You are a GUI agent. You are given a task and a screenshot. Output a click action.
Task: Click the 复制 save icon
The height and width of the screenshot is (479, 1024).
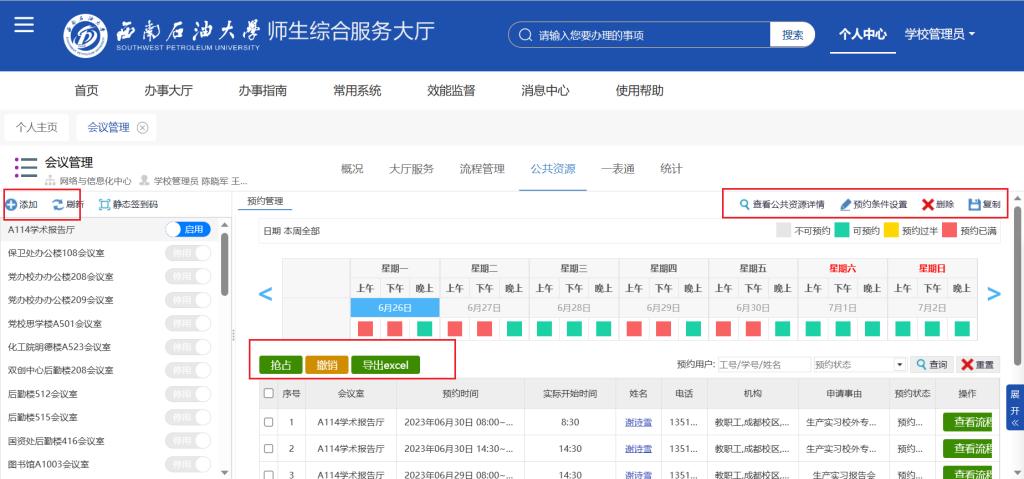[974, 204]
